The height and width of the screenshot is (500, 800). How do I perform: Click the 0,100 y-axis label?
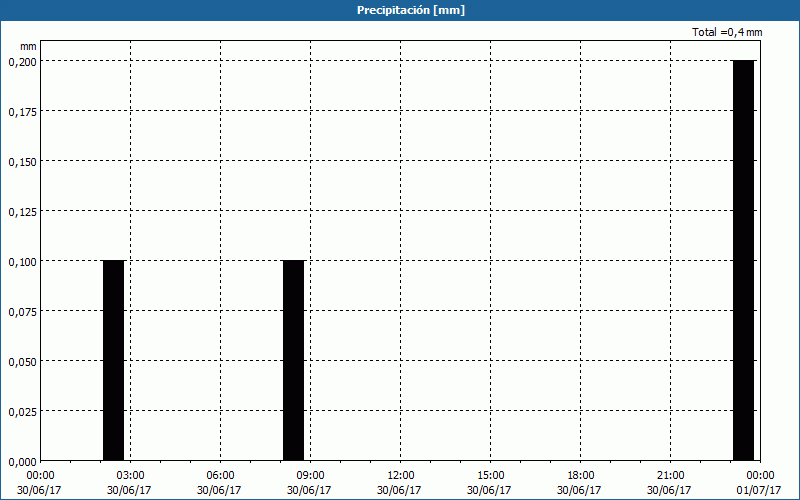tap(22, 261)
